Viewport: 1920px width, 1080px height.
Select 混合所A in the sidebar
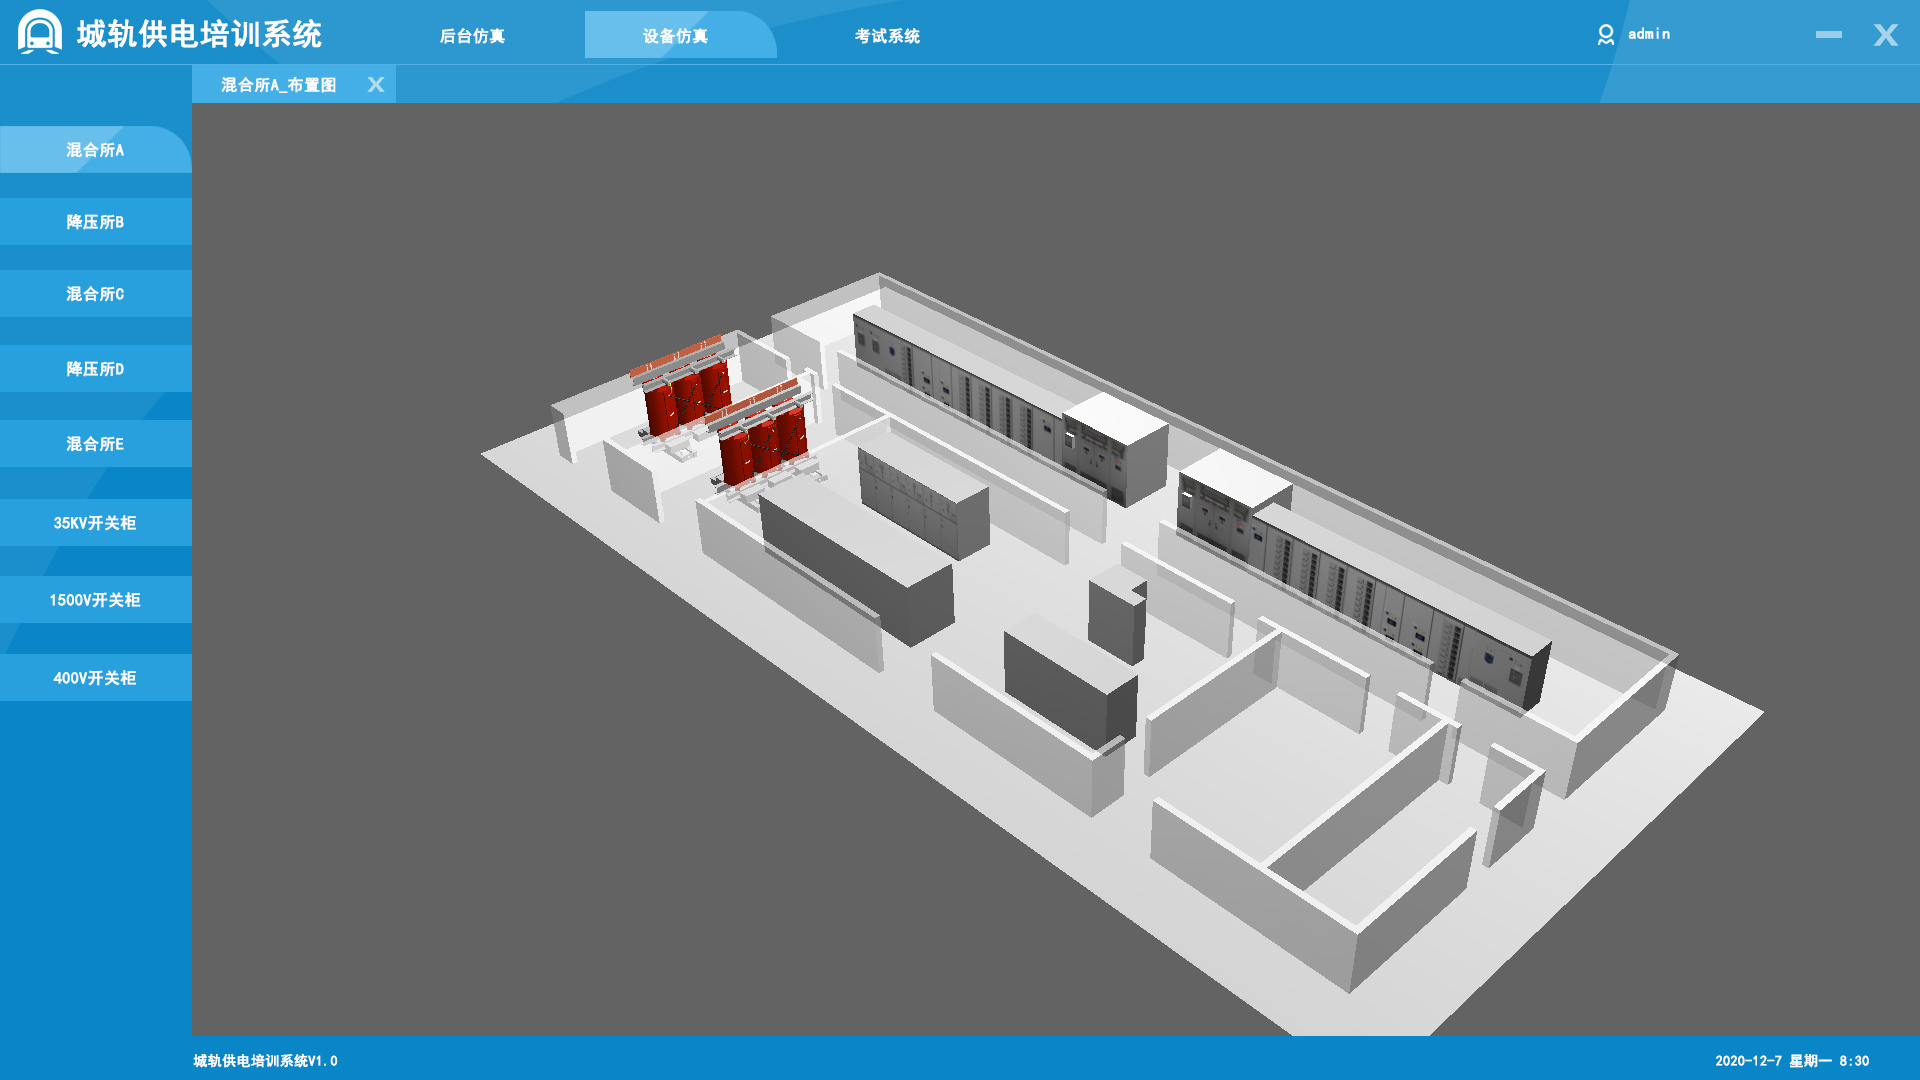point(95,150)
